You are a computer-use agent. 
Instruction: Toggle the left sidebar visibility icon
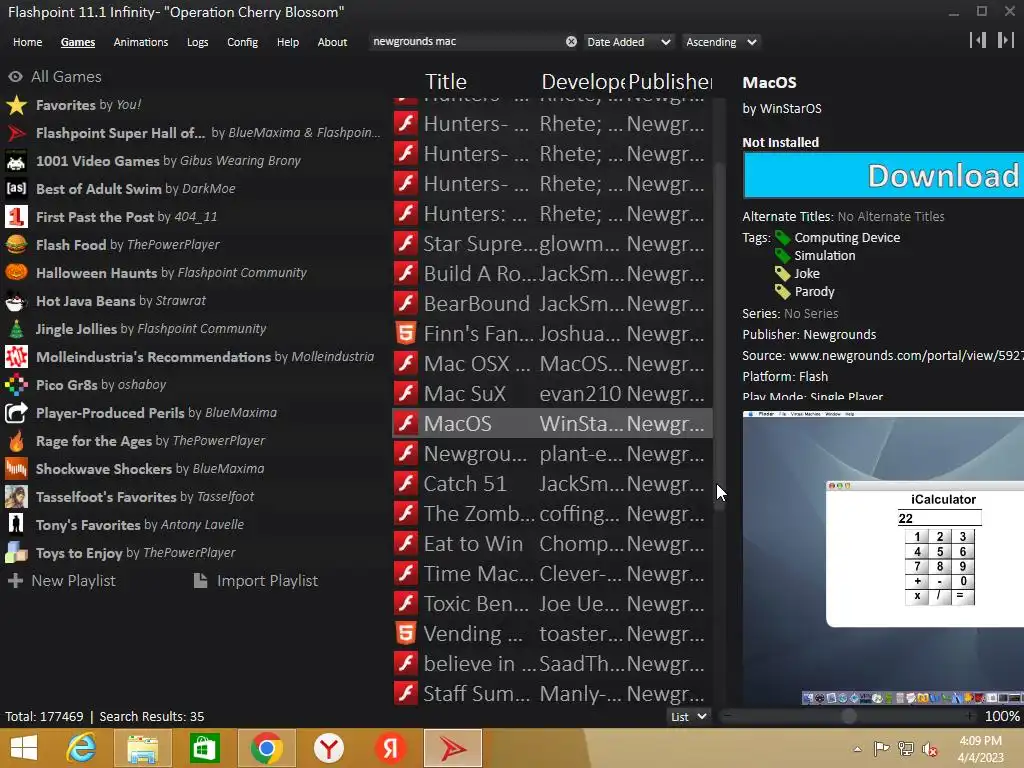[978, 40]
